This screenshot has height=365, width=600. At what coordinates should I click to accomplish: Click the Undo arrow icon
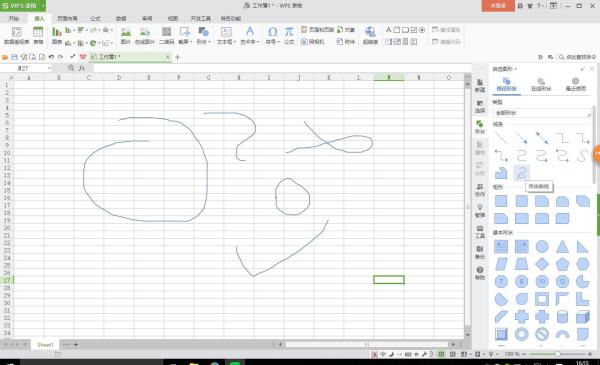(51, 57)
